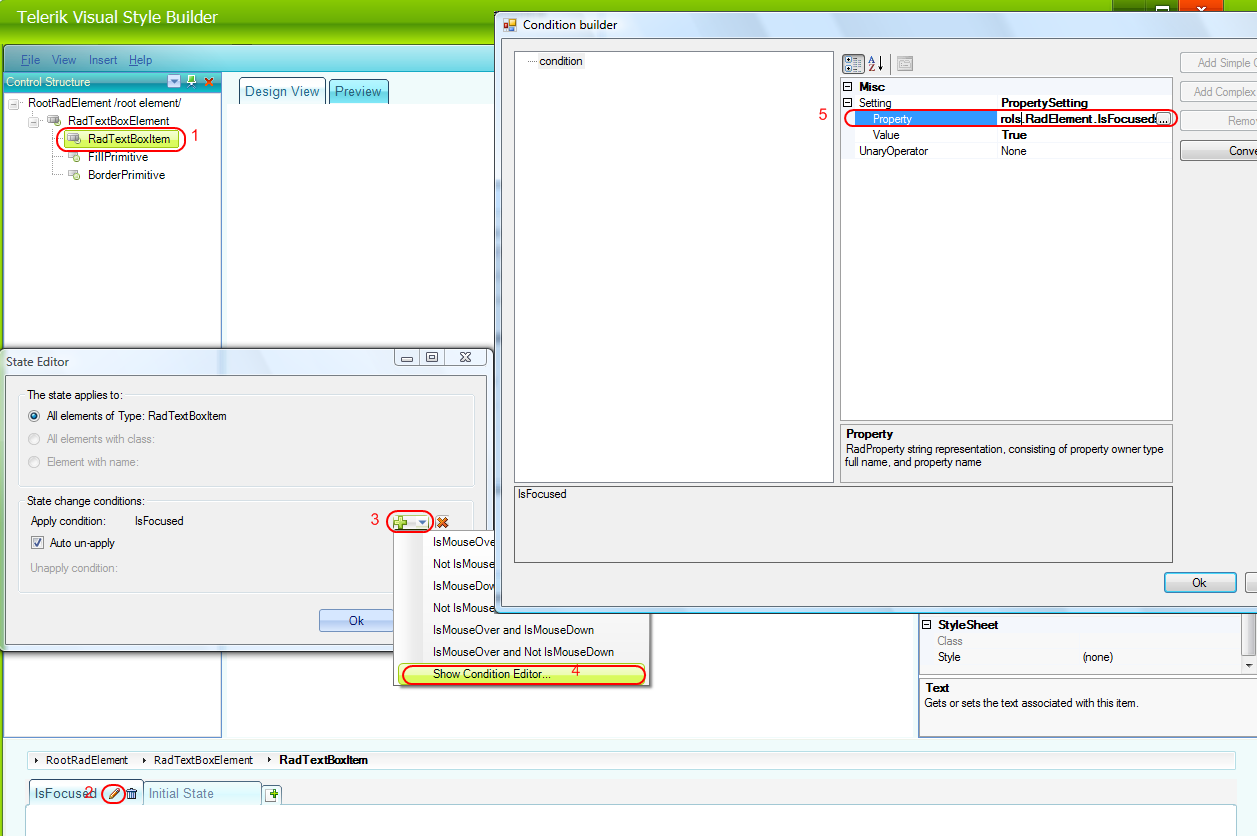Click Ok in the Condition builder
This screenshot has width=1257, height=836.
(1199, 583)
